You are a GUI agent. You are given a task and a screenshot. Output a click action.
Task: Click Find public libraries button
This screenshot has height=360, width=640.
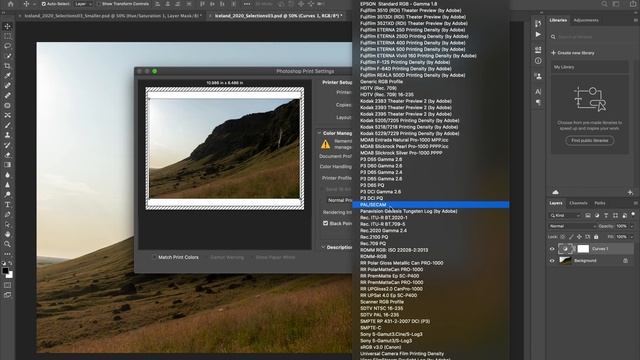click(x=589, y=140)
